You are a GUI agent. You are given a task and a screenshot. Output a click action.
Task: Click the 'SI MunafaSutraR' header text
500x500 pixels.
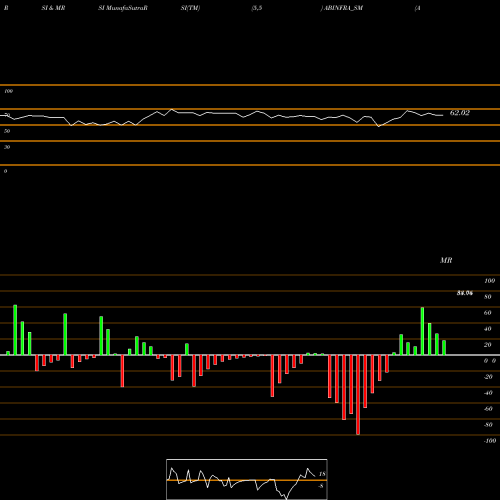pos(123,8)
